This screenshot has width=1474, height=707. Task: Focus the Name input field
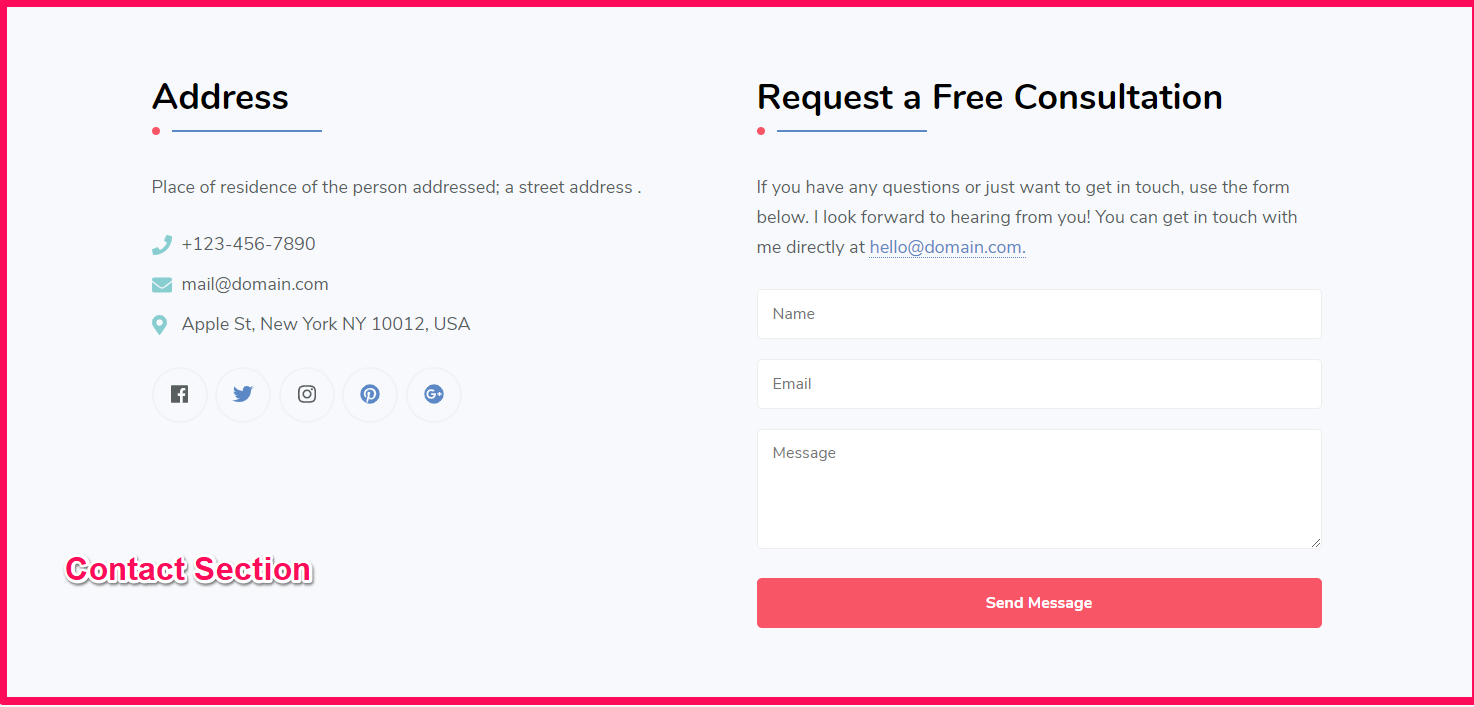point(1039,314)
